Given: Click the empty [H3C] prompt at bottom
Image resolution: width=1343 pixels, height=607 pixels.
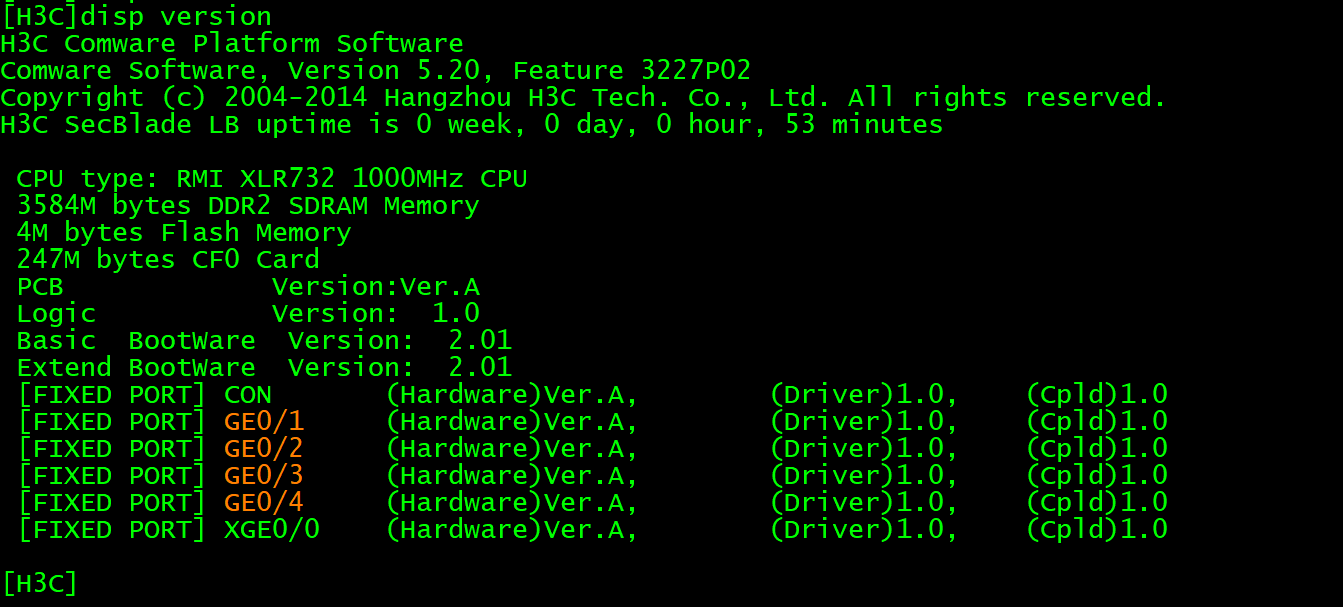Looking at the screenshot, I should click(40, 583).
